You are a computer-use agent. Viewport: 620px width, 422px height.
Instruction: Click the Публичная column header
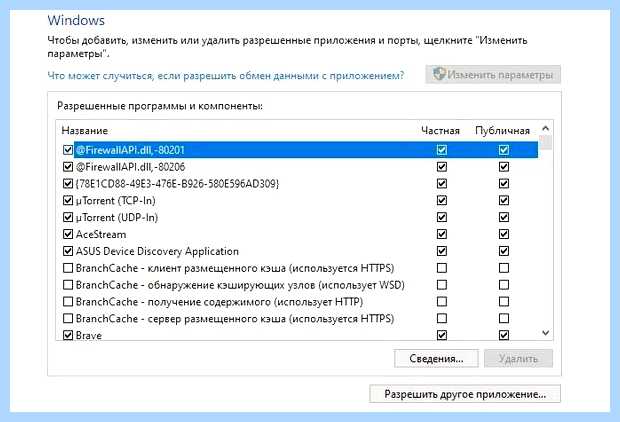point(503,131)
